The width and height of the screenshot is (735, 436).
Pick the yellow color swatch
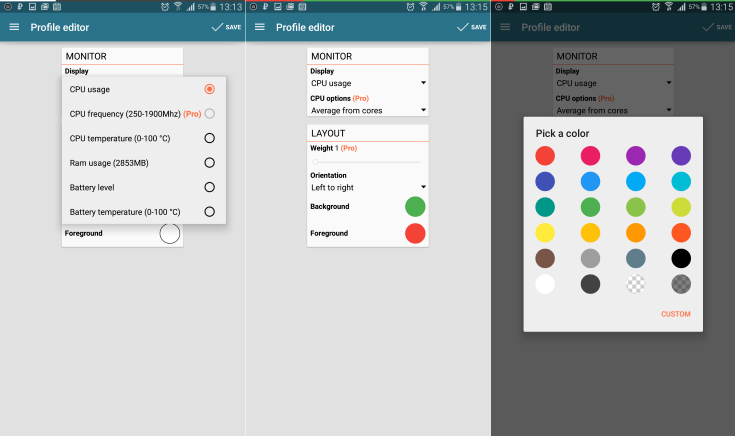point(545,233)
